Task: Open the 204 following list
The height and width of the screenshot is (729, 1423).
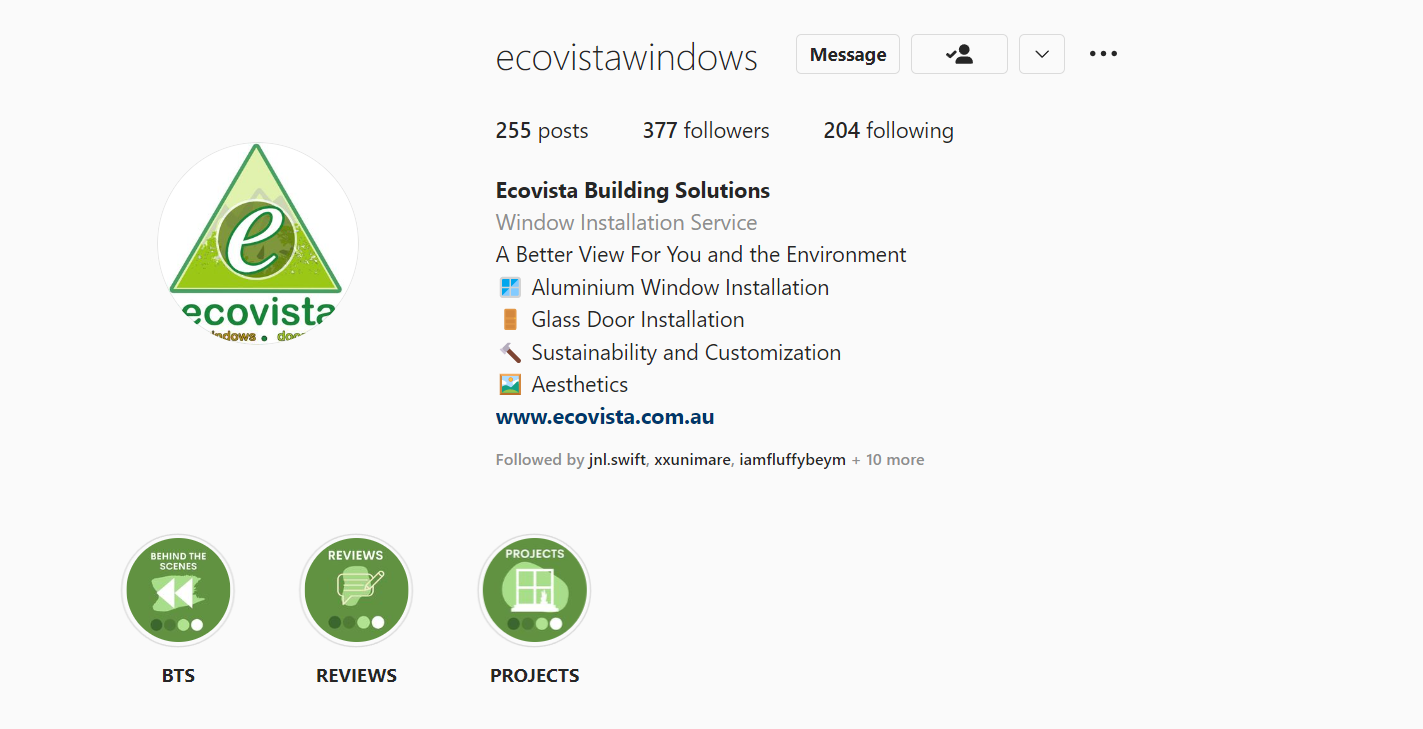Action: pos(888,131)
